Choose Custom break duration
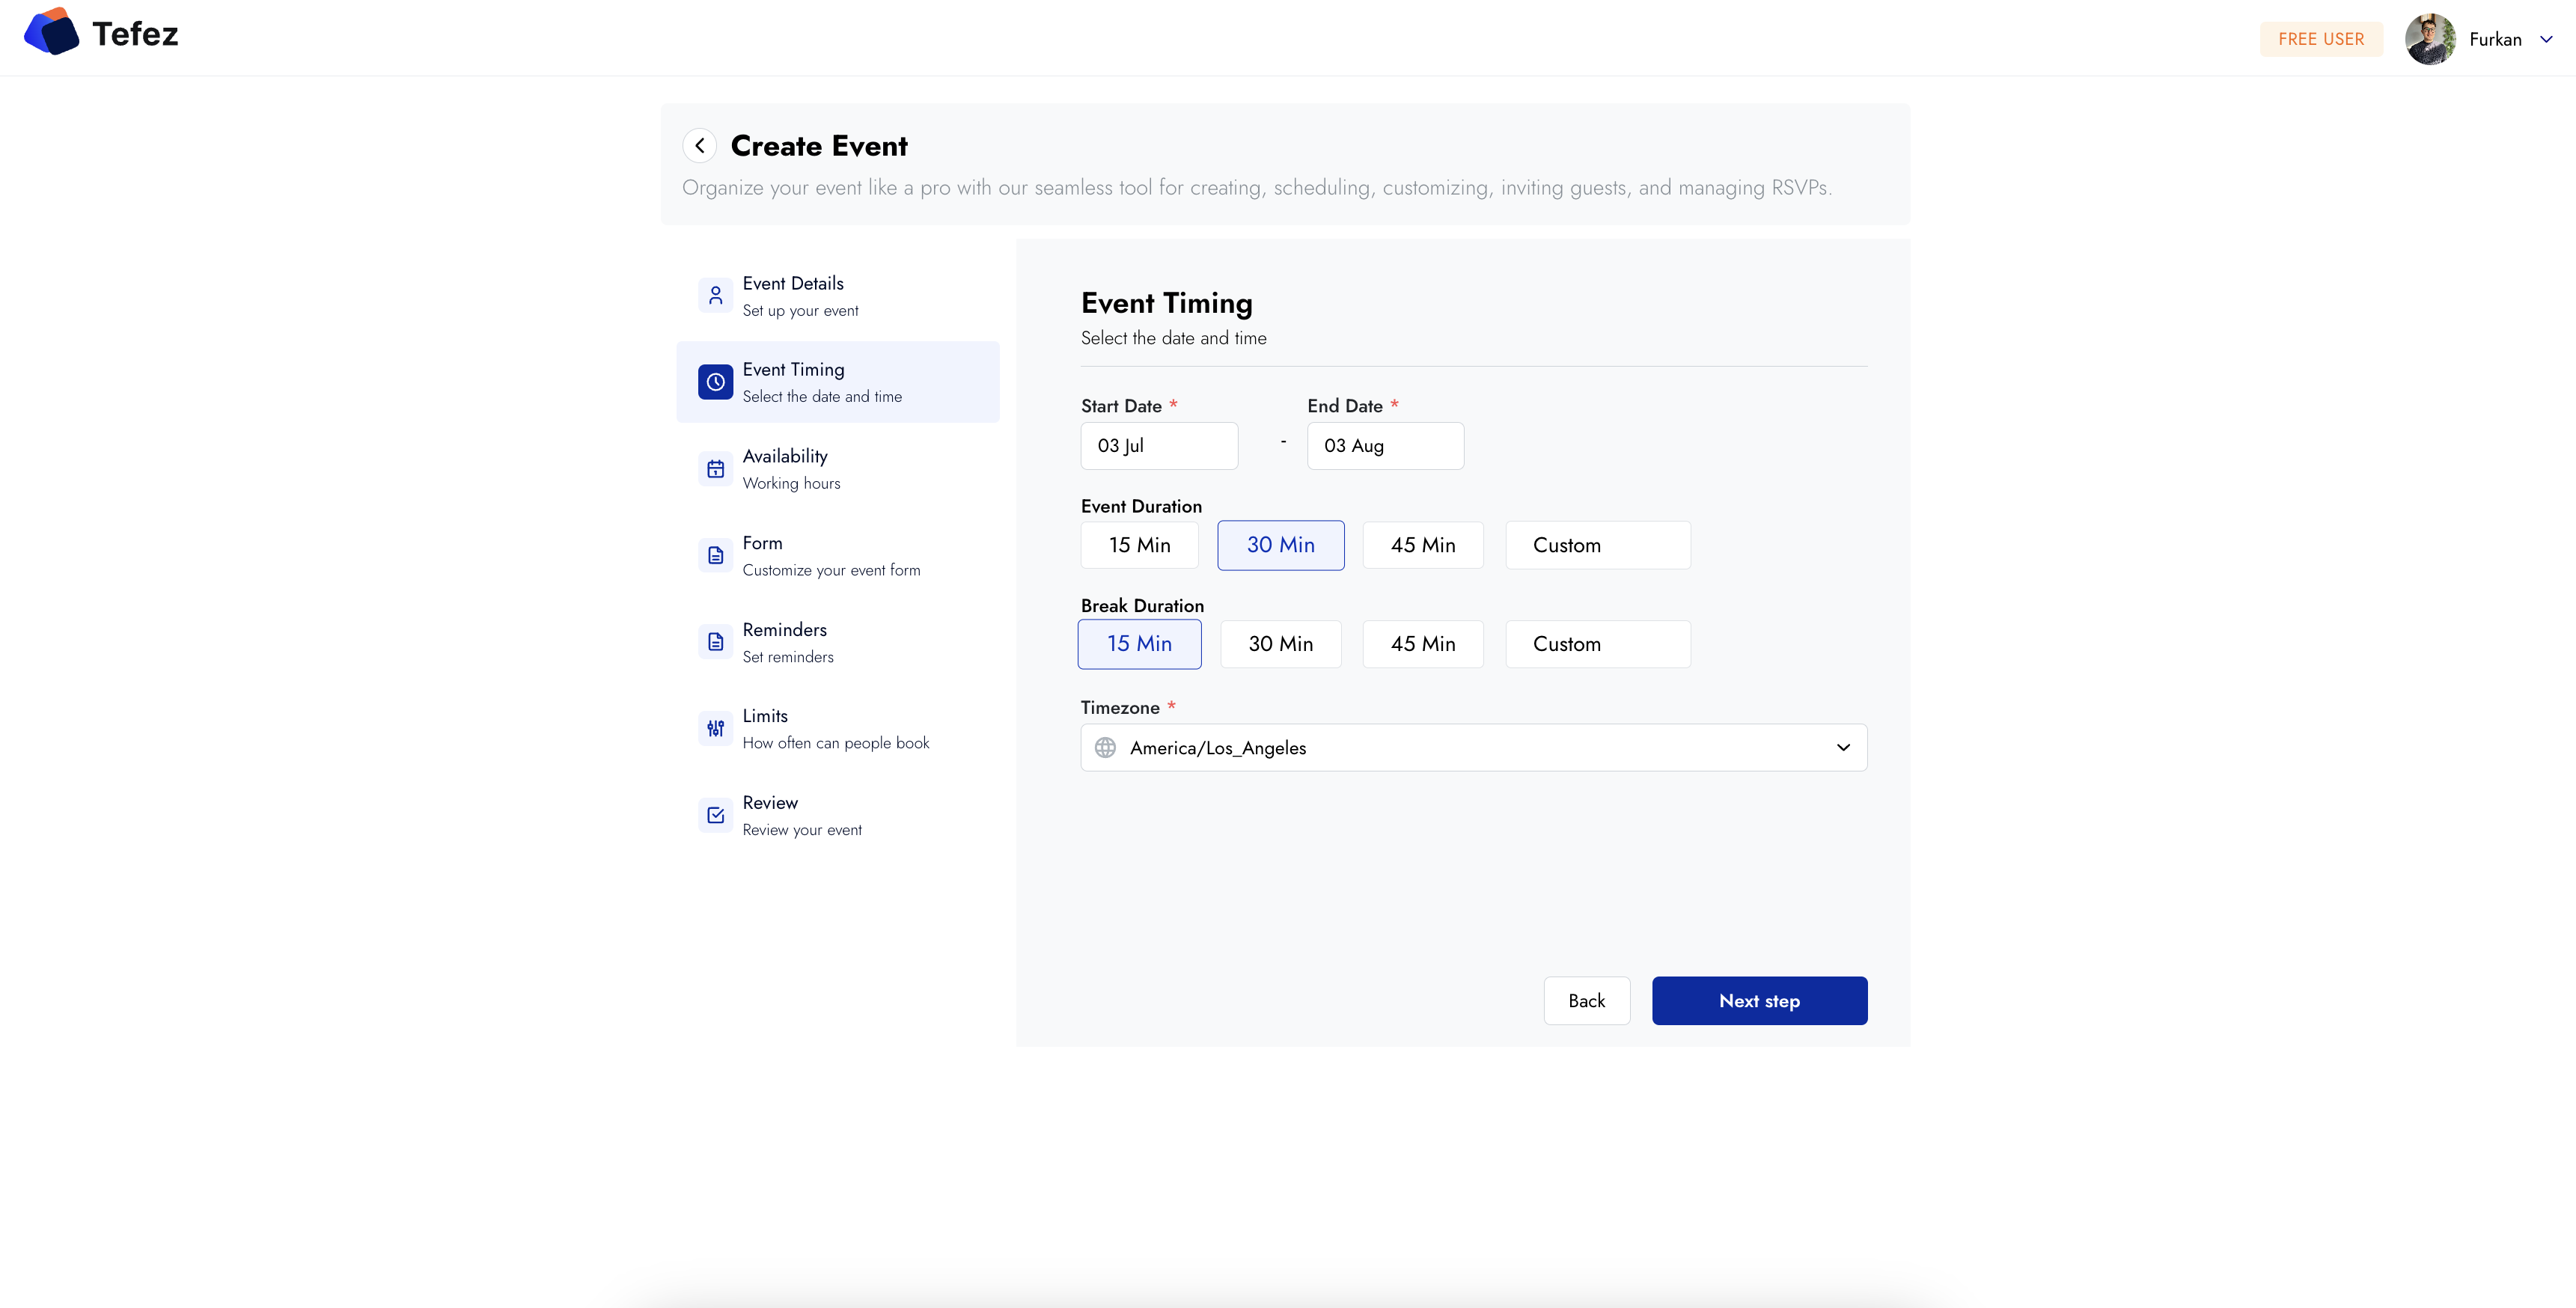This screenshot has height=1308, width=2576. tap(1598, 644)
